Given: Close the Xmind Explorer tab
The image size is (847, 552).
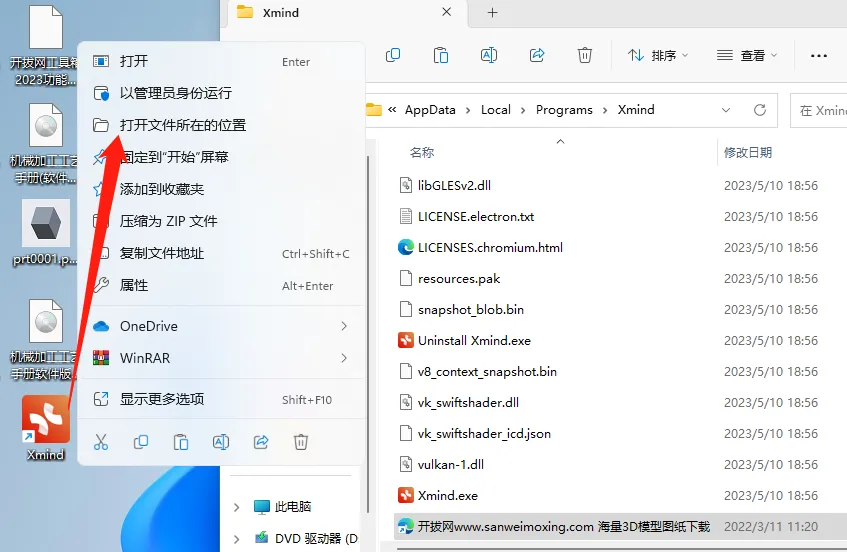Looking at the screenshot, I should (447, 12).
